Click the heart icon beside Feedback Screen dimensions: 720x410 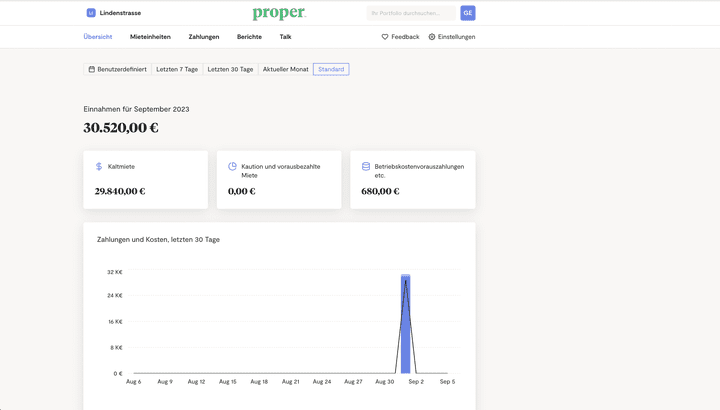(x=385, y=37)
